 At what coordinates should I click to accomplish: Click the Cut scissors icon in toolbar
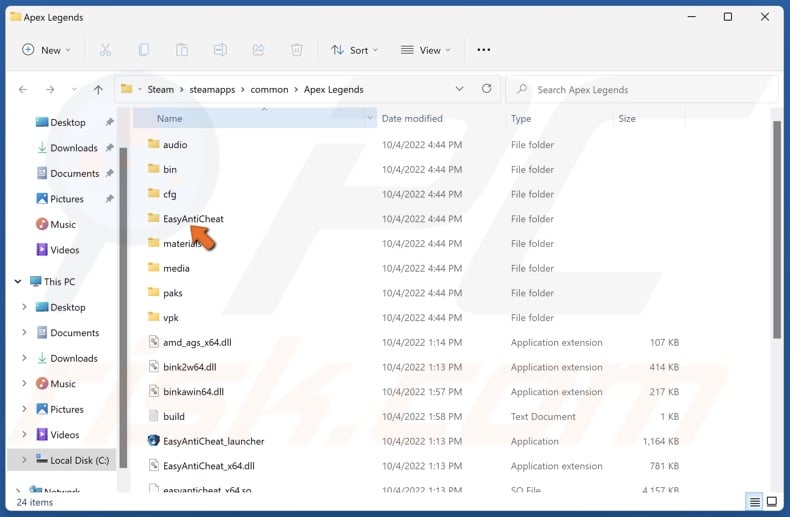105,50
